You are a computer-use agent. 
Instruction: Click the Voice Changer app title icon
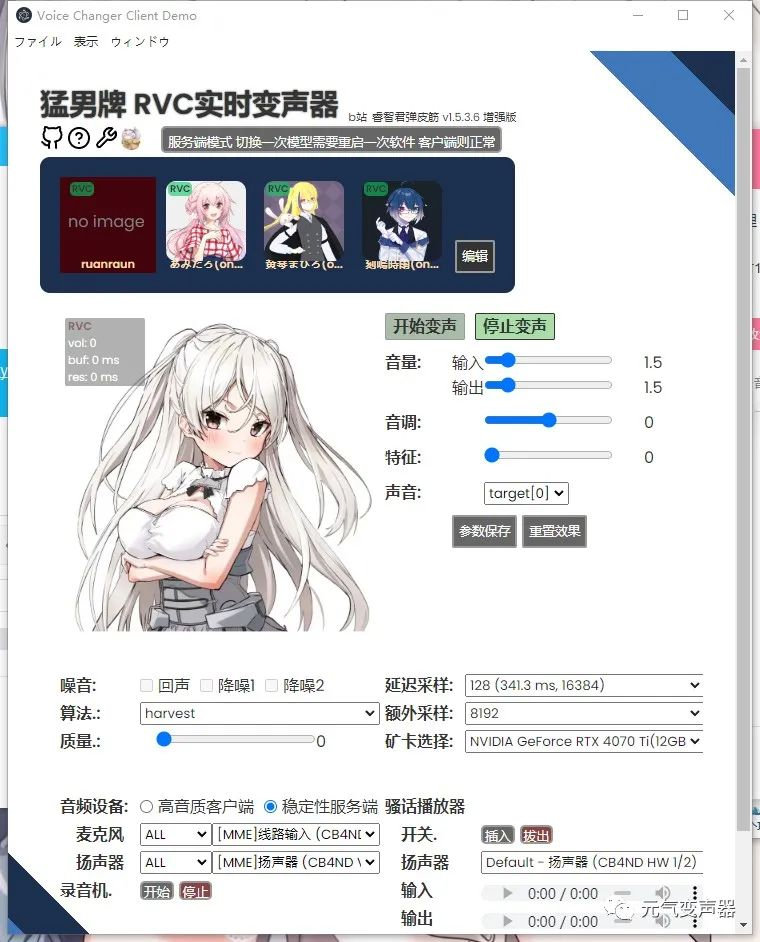click(23, 15)
